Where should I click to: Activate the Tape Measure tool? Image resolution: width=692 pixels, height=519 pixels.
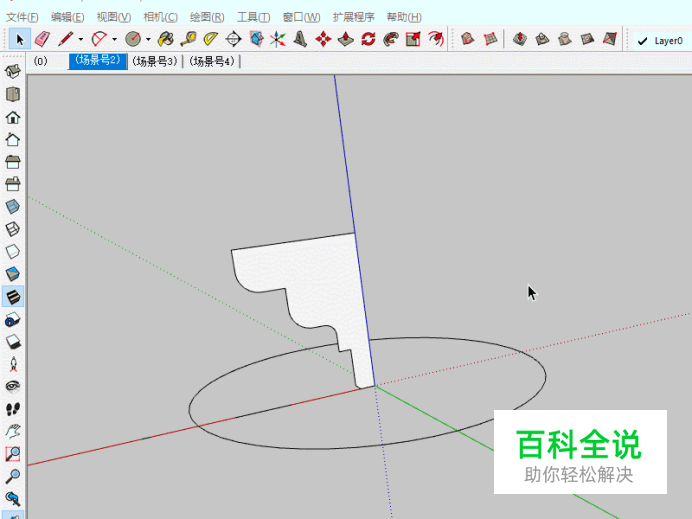pos(188,39)
